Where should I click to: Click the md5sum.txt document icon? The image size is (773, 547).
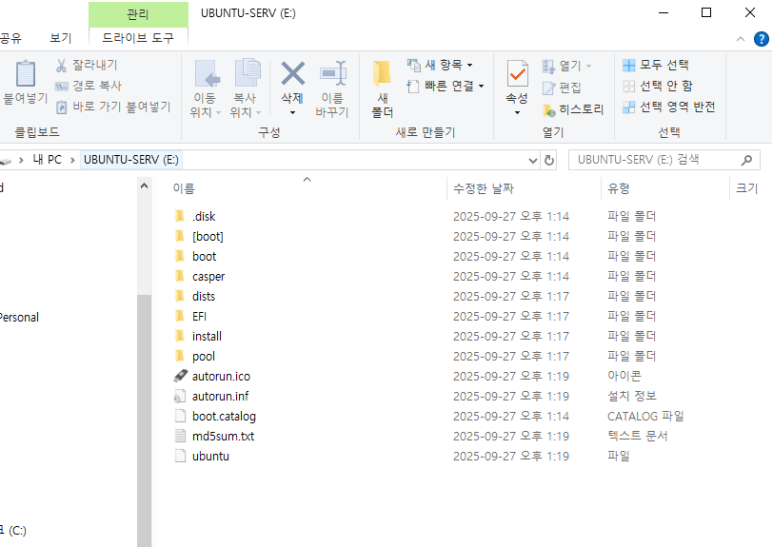pyautogui.click(x=180, y=436)
